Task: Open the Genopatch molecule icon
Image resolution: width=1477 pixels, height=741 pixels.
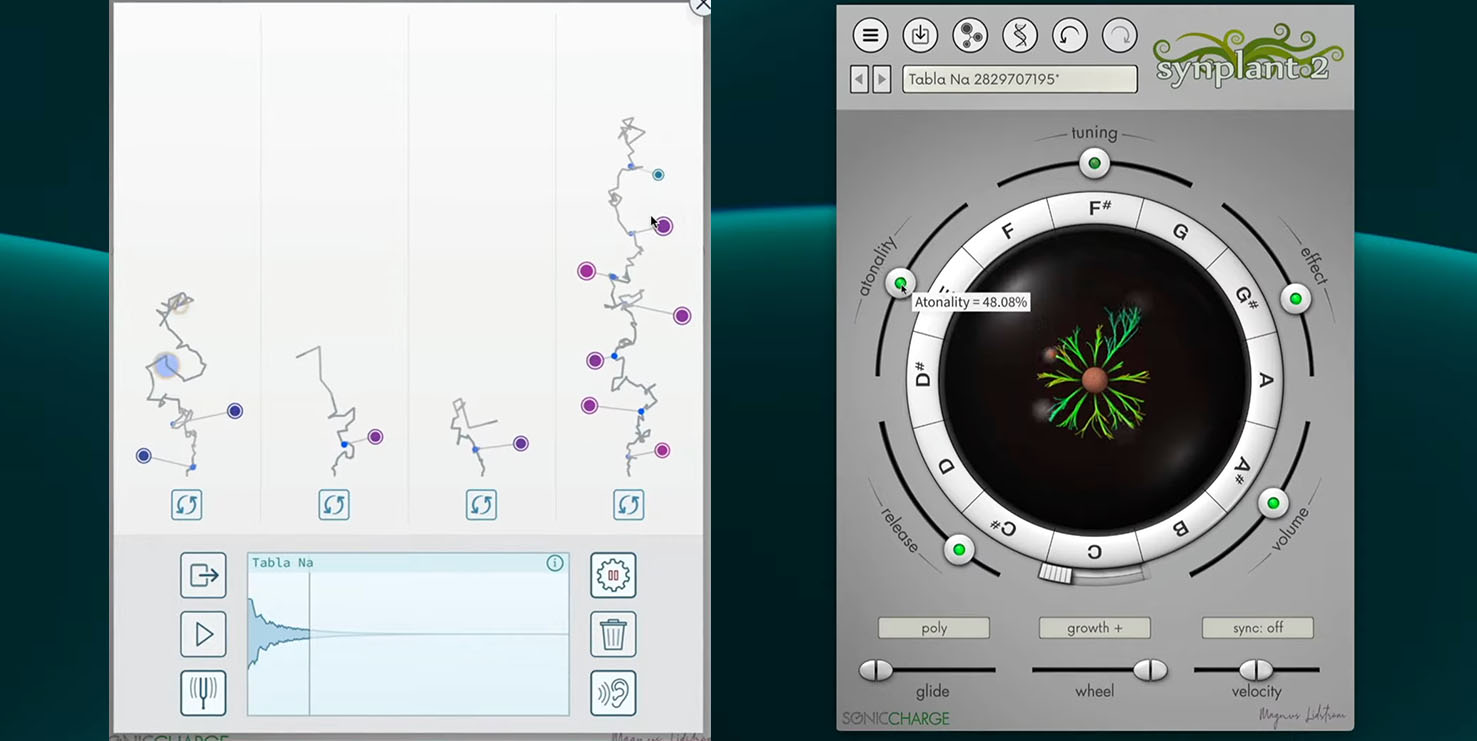Action: 970,35
